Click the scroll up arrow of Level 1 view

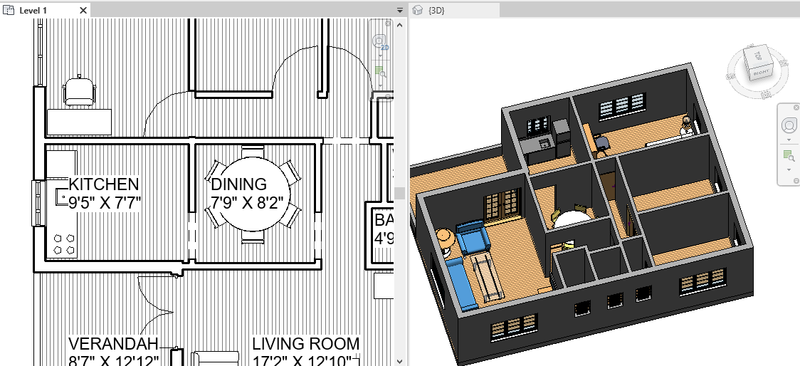[x=400, y=24]
